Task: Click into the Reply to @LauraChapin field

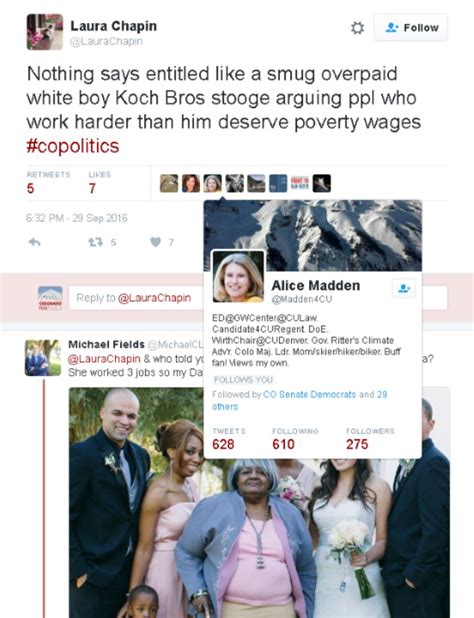Action: [x=136, y=298]
